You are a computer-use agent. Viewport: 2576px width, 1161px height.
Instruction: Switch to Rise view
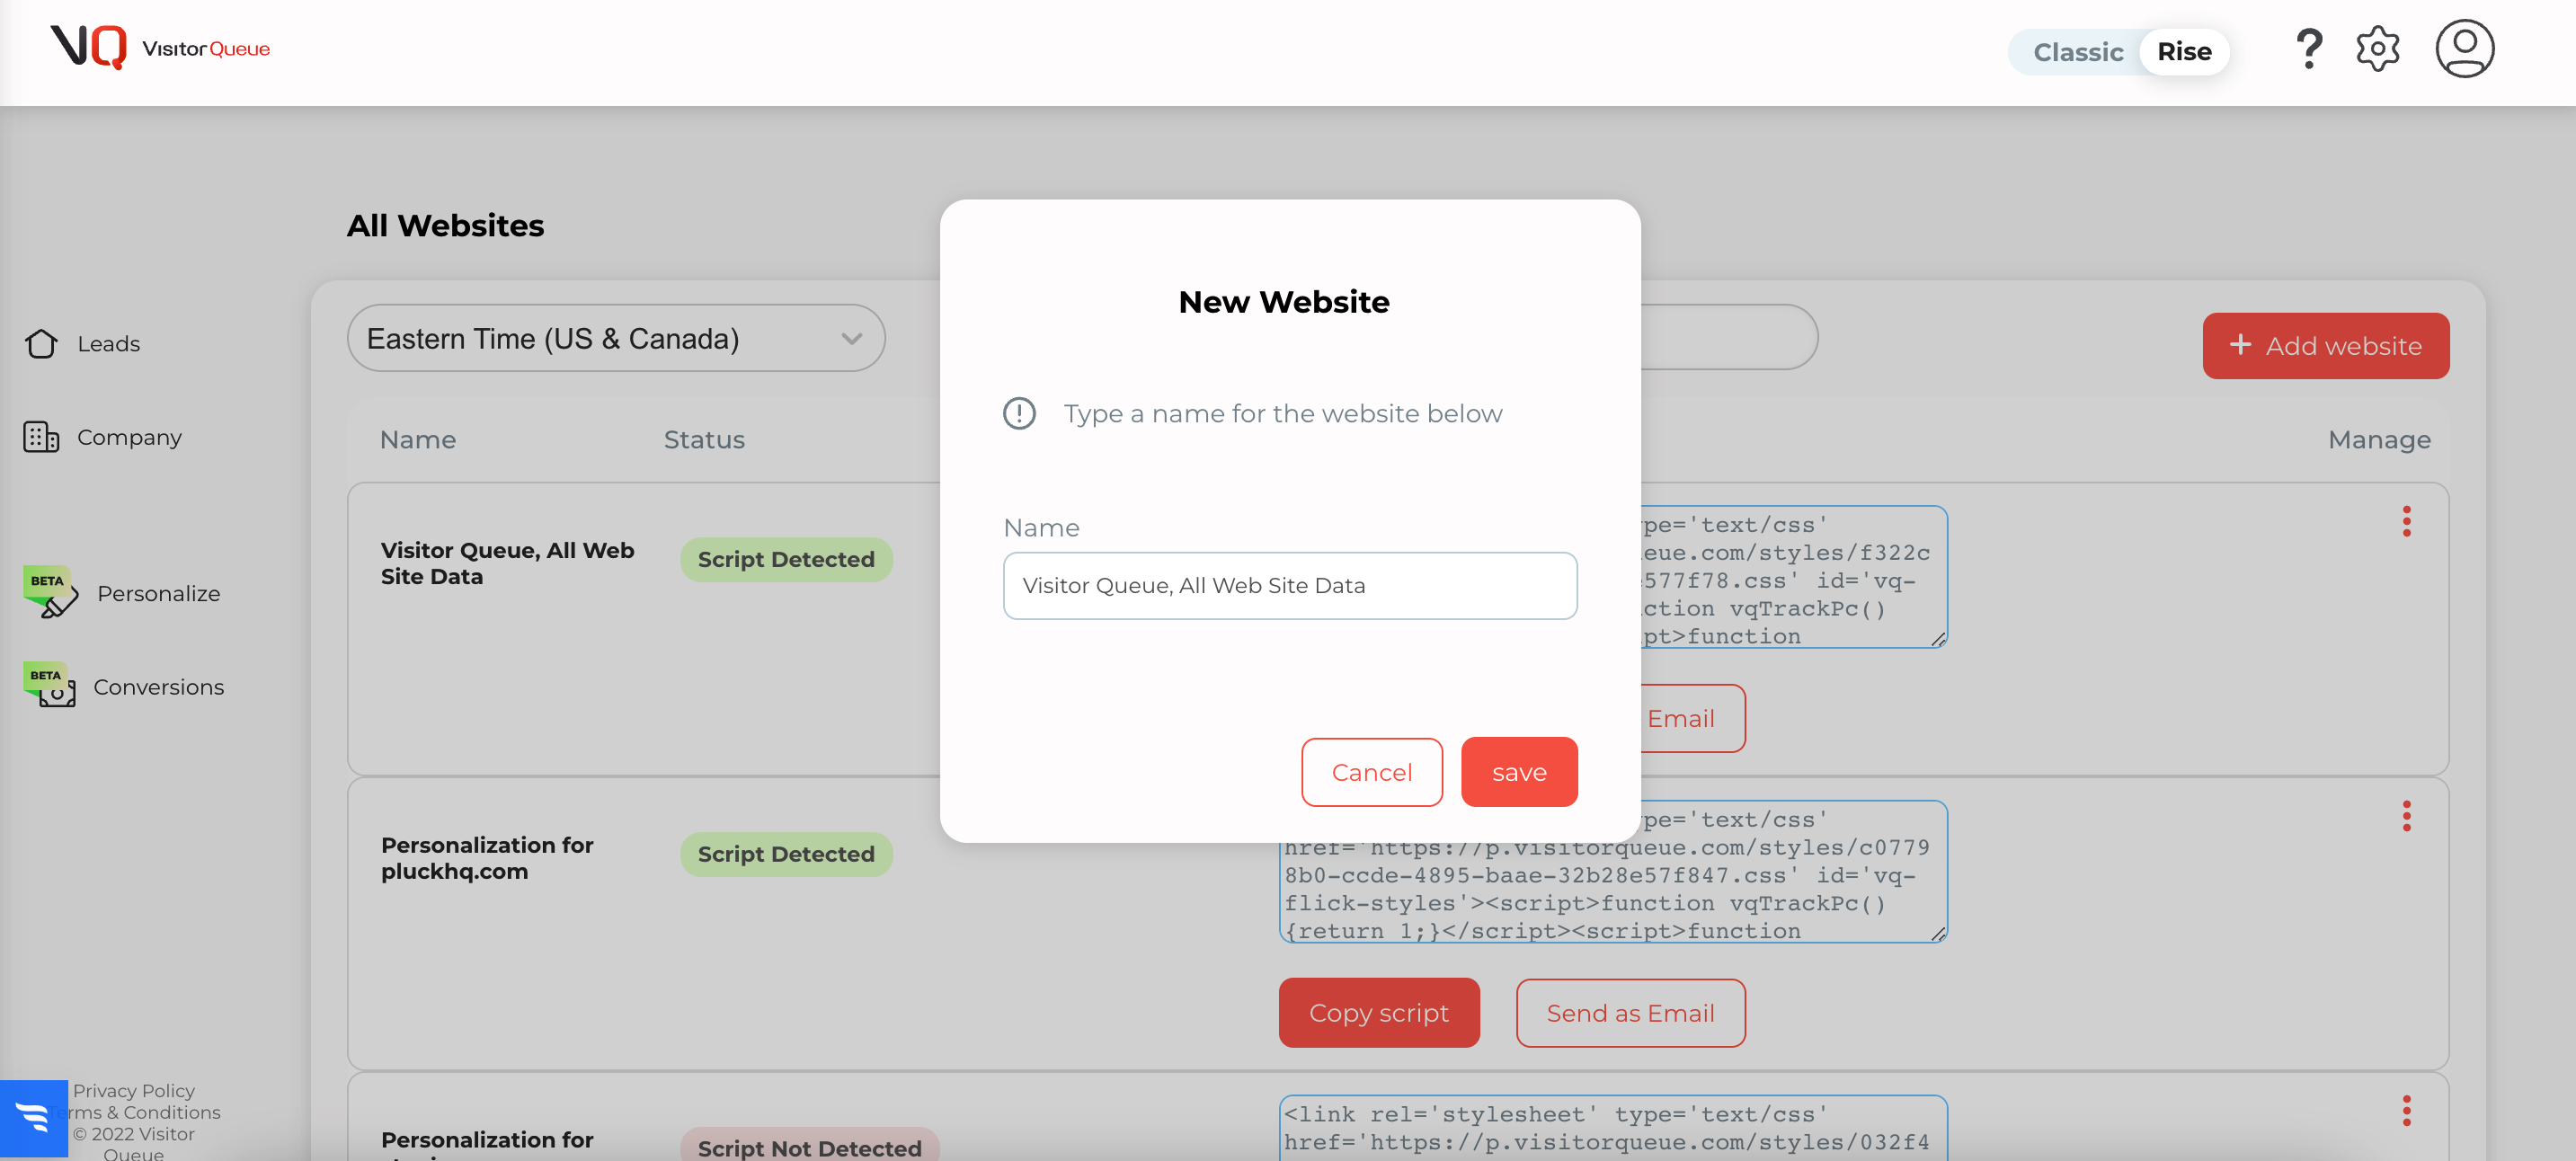[2184, 52]
